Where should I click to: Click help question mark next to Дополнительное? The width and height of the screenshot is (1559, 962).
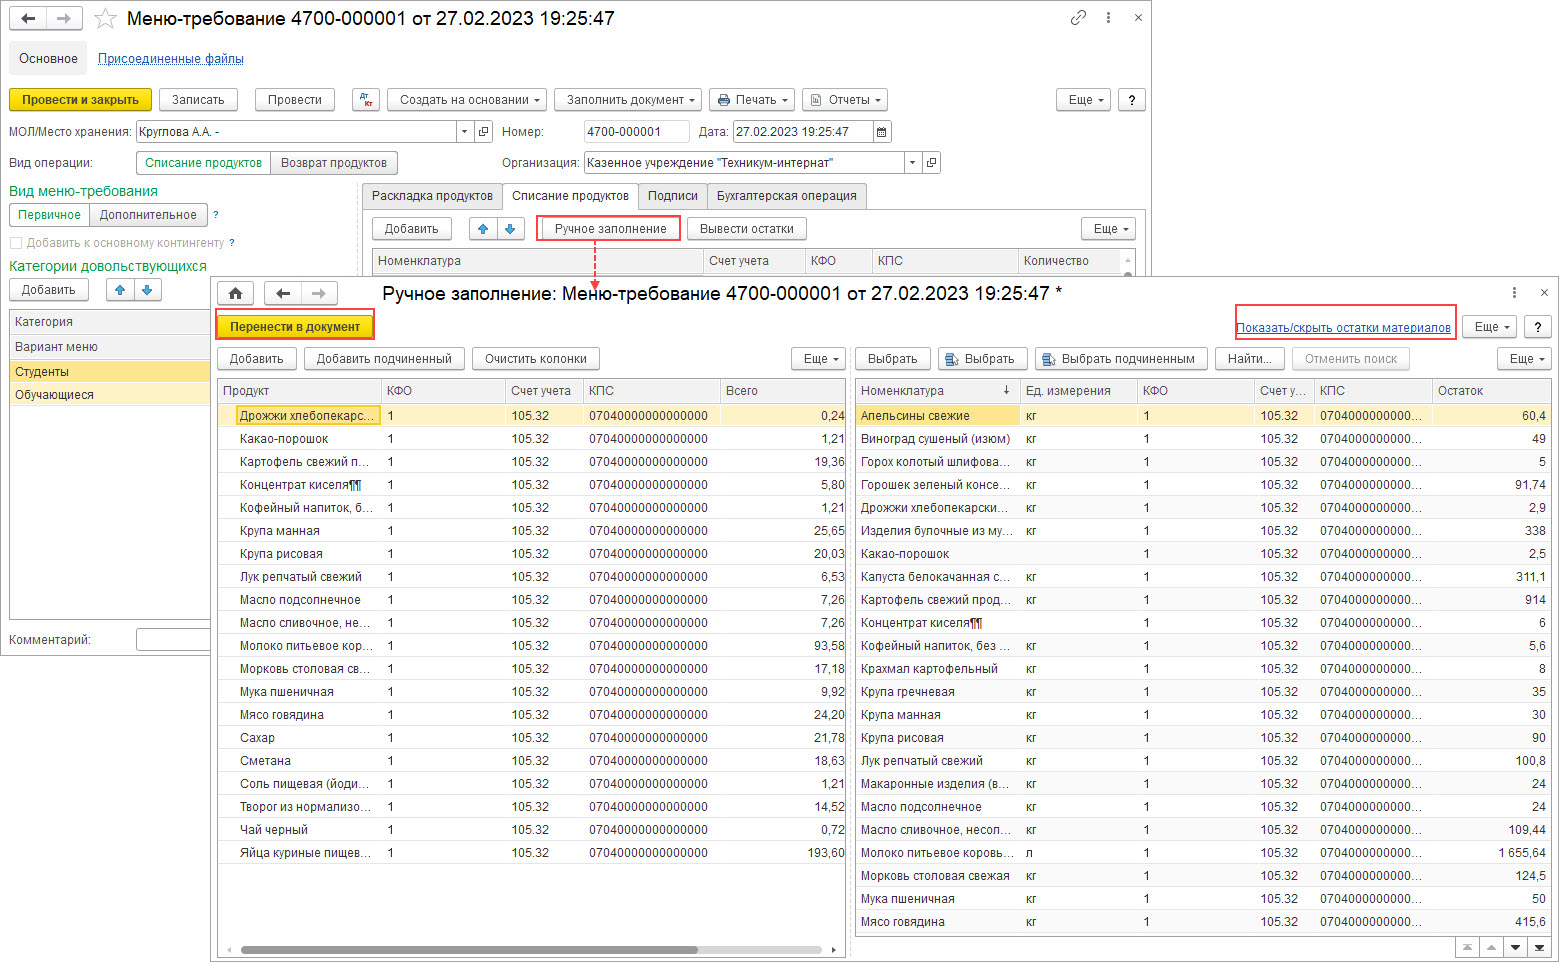click(216, 215)
